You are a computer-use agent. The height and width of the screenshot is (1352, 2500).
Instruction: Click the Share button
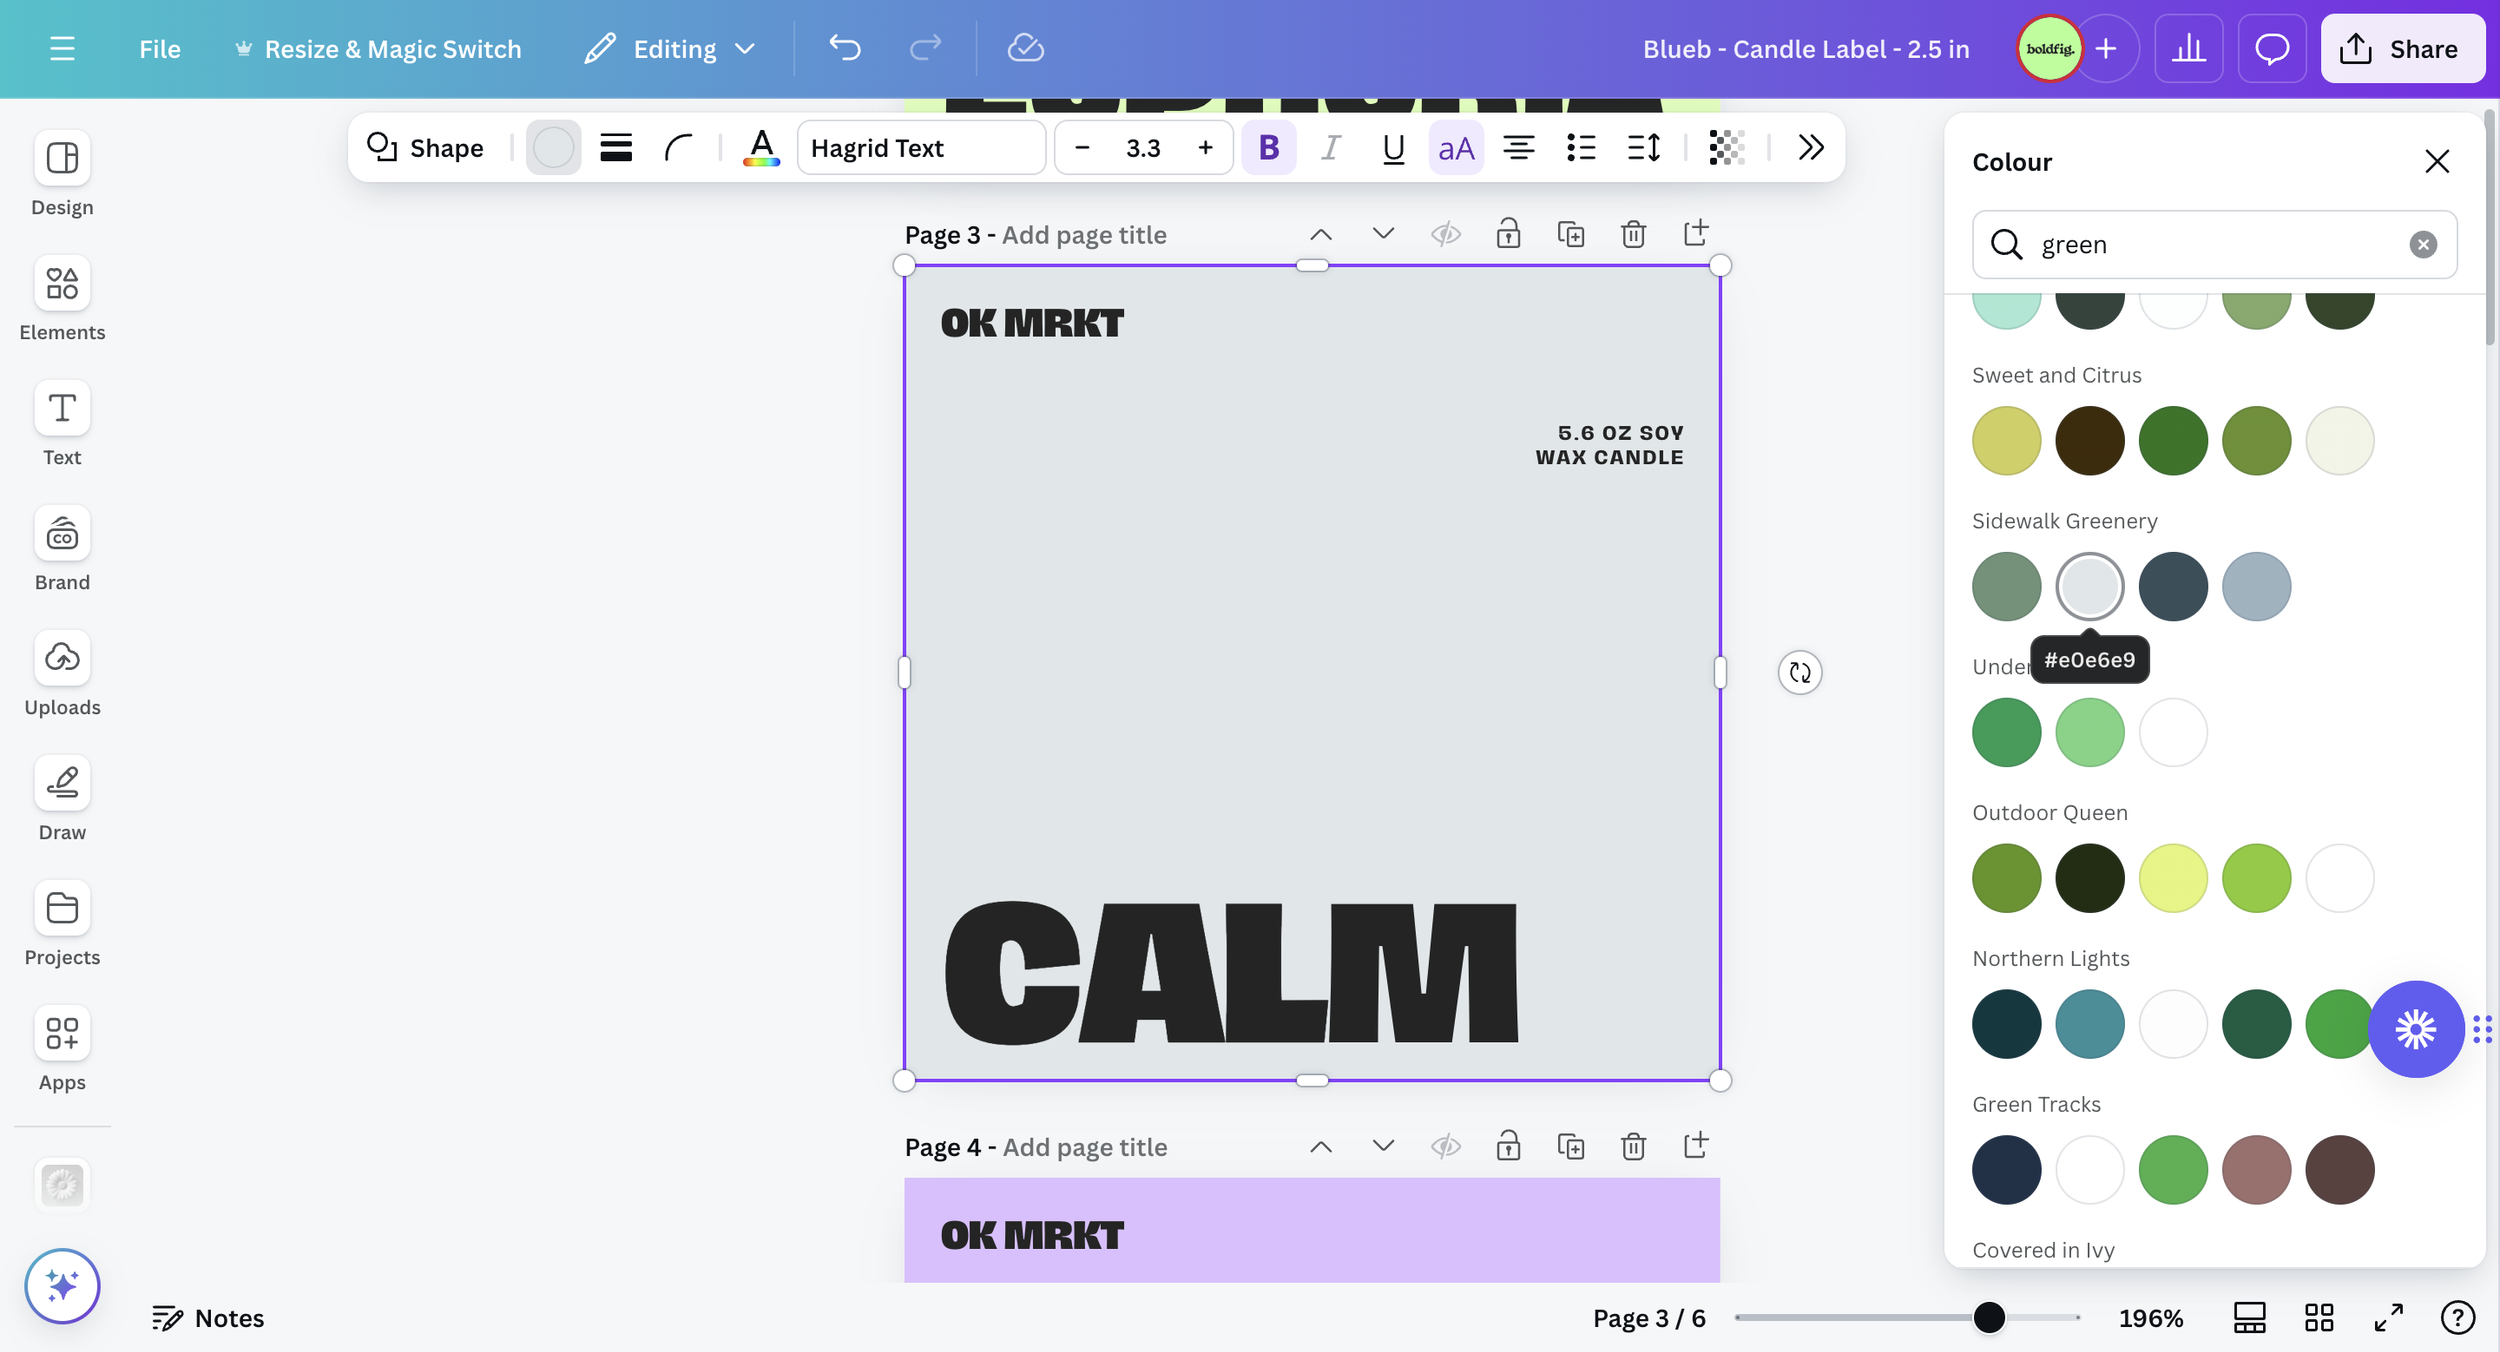click(2401, 48)
